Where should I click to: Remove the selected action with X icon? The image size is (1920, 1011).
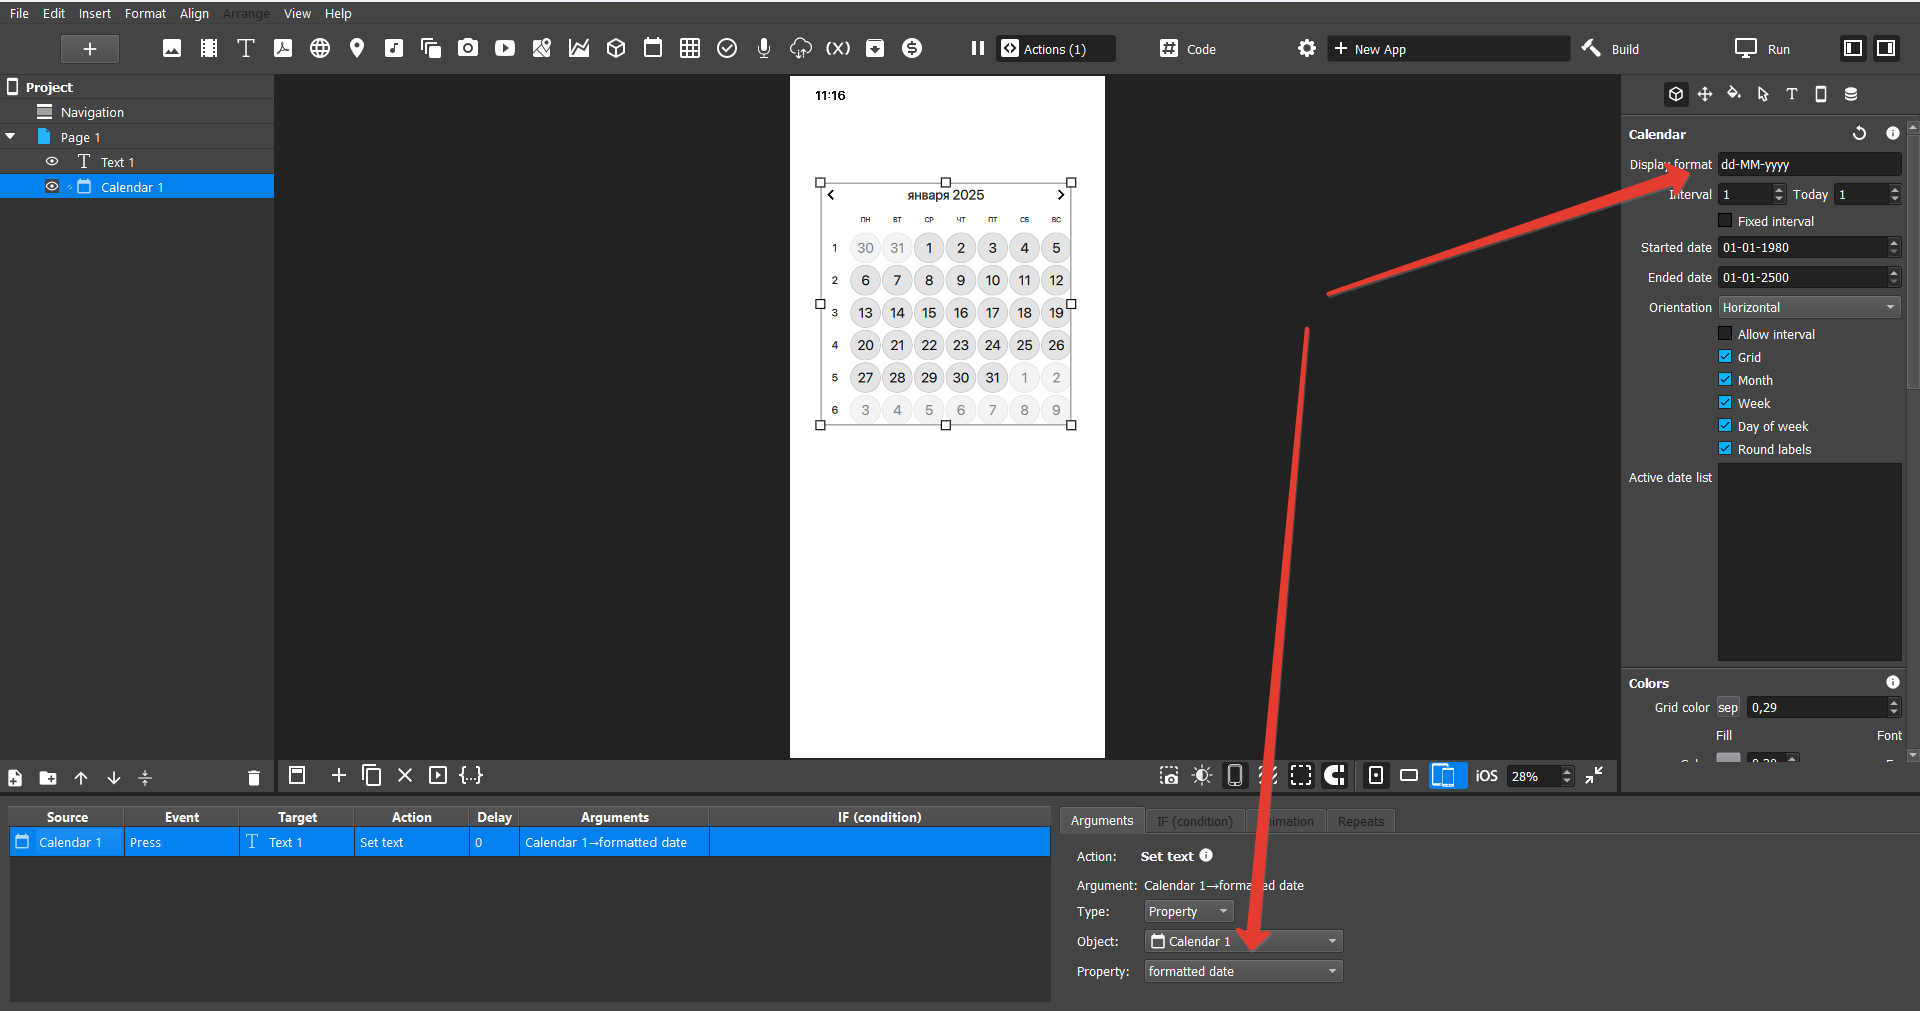pos(405,775)
